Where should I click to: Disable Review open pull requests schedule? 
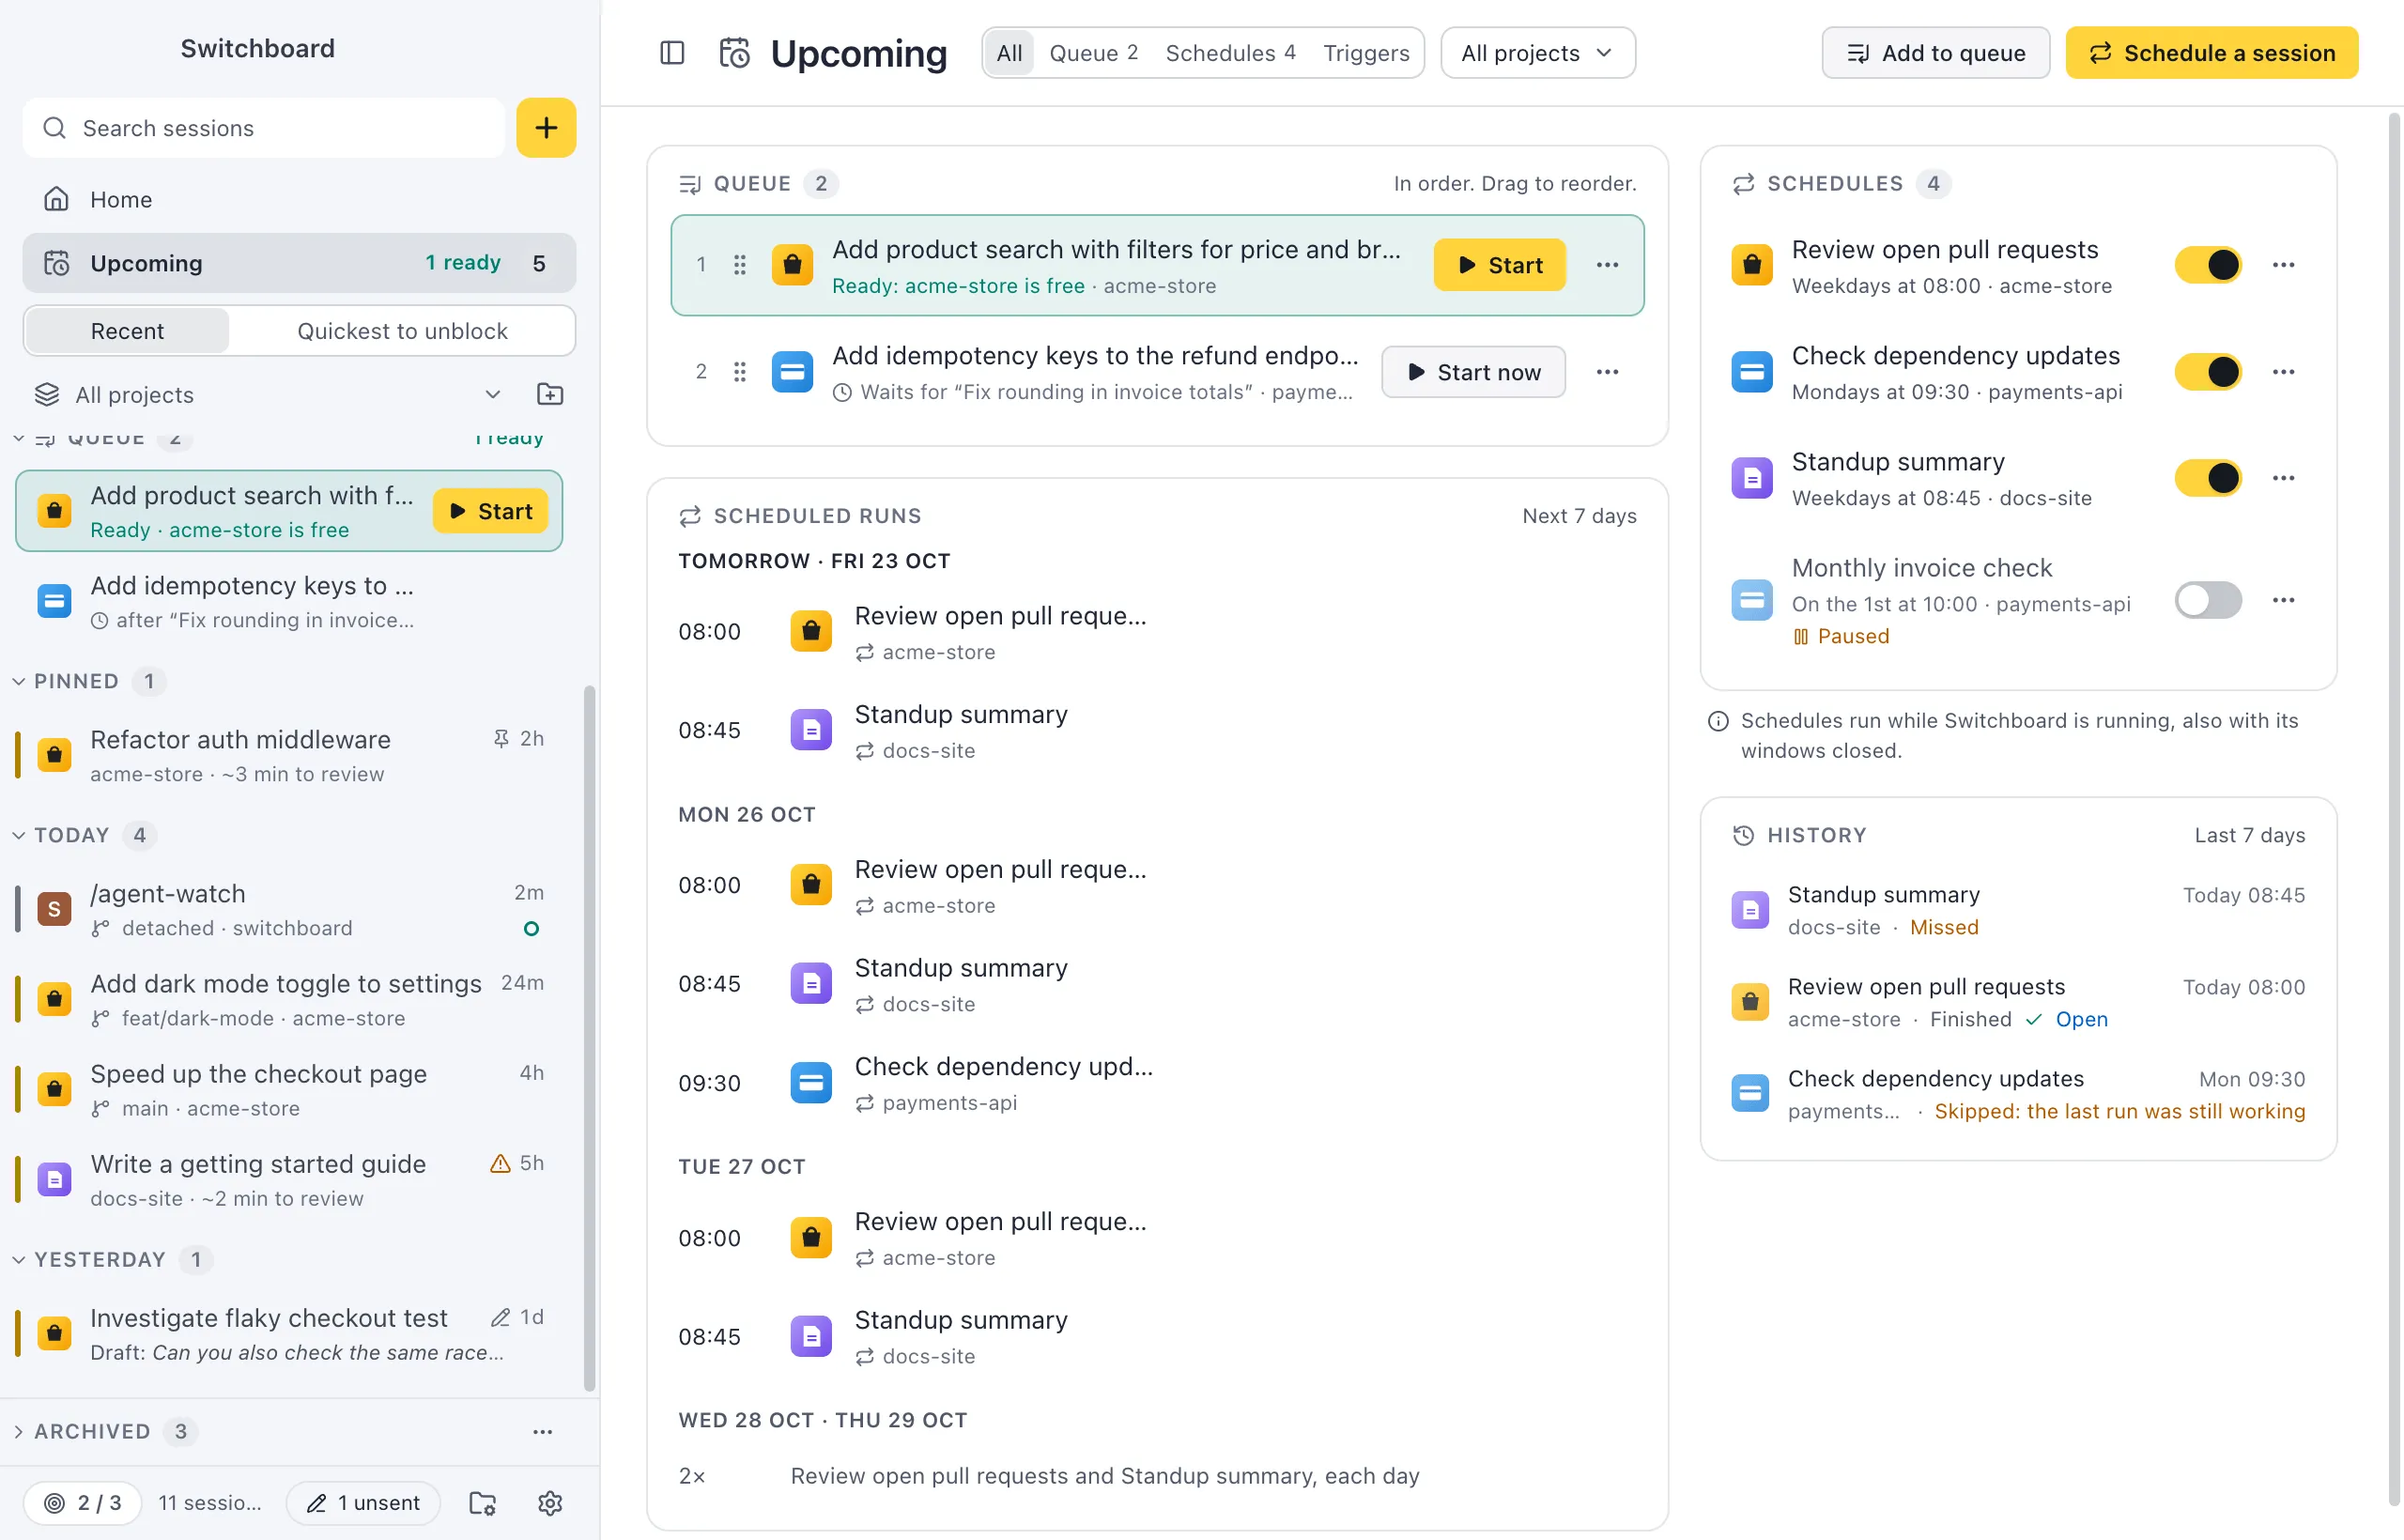tap(2208, 265)
